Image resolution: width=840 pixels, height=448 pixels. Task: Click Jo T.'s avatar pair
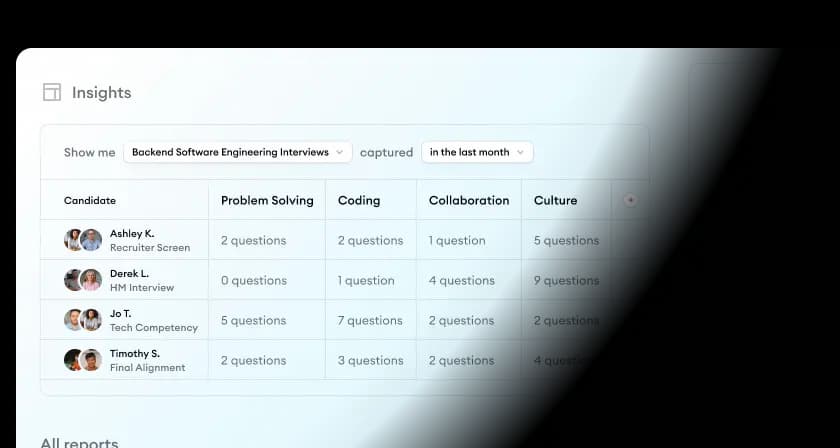[x=83, y=320]
